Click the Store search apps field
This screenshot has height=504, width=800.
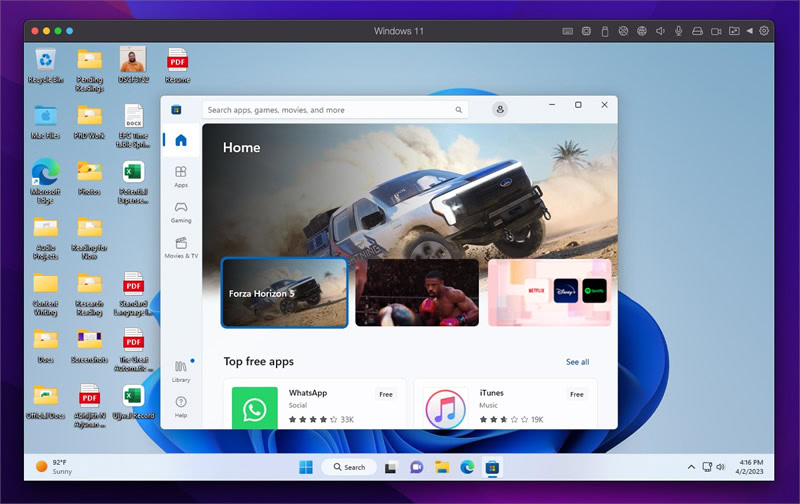[335, 110]
